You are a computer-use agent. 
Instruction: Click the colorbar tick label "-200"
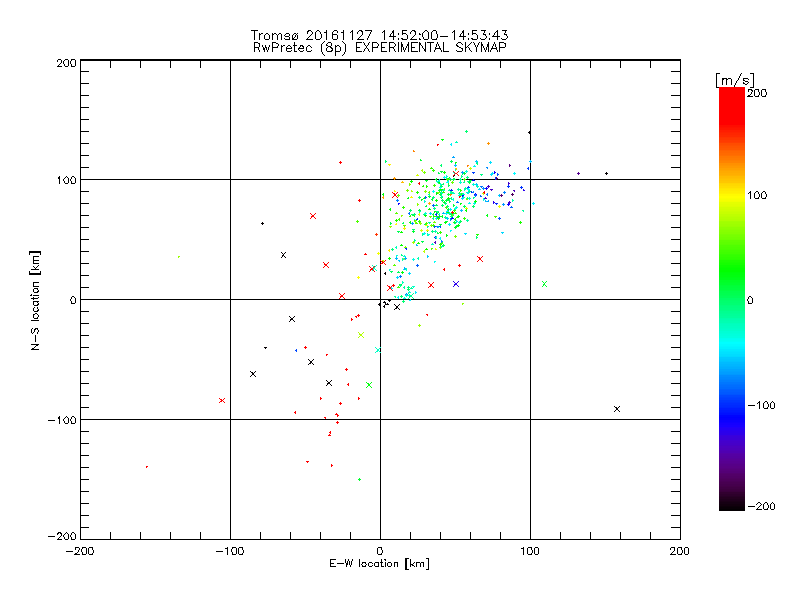[761, 506]
